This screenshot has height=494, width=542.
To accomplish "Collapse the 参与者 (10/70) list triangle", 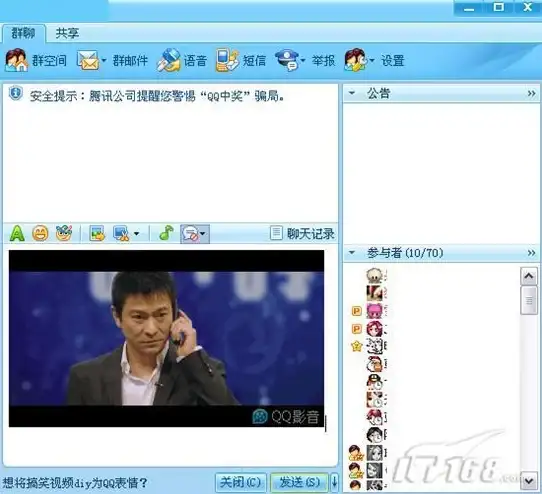I will point(352,253).
